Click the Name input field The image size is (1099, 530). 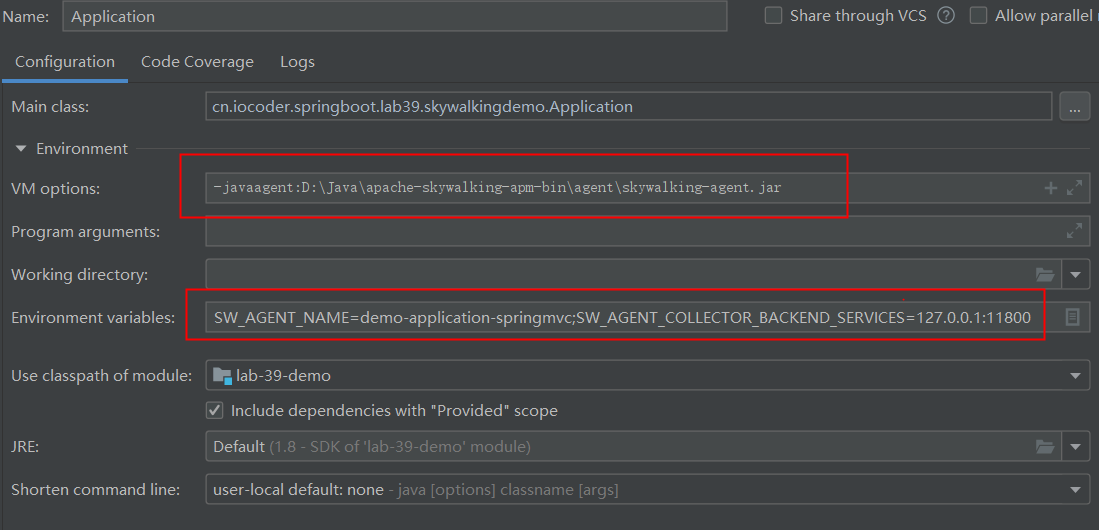(x=395, y=16)
